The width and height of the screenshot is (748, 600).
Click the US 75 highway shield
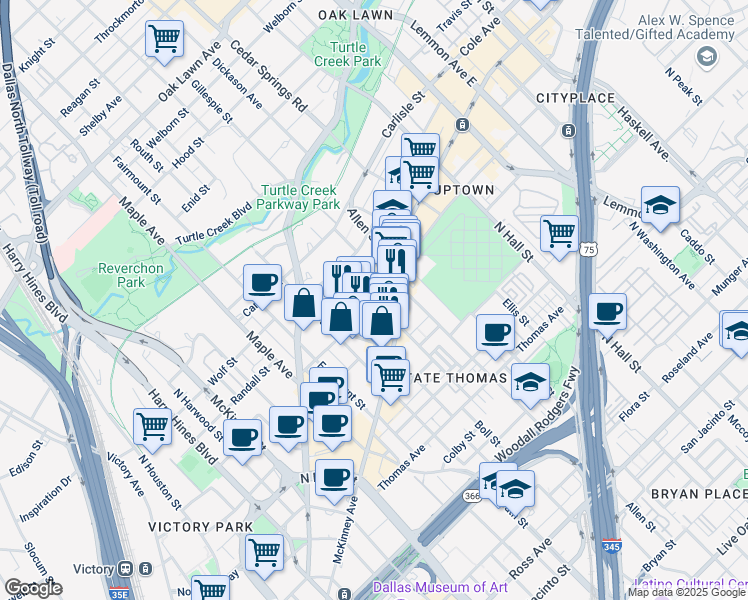(589, 249)
